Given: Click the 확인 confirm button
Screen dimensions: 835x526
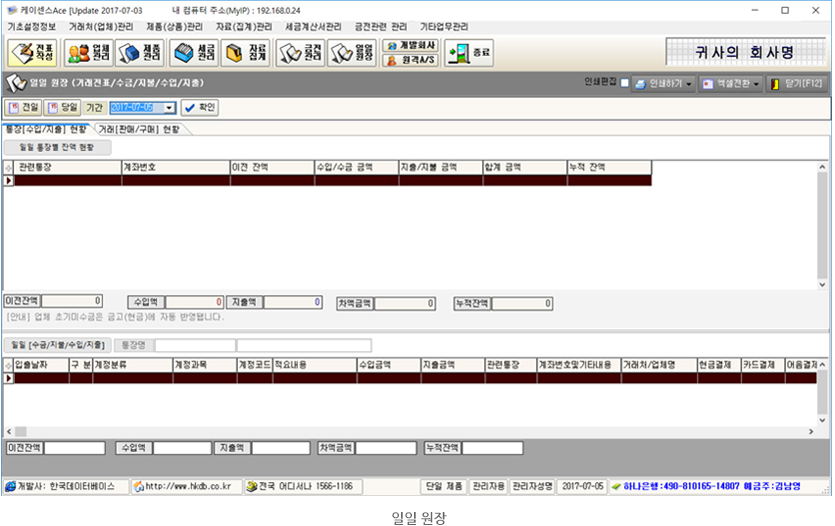Looking at the screenshot, I should [199, 107].
